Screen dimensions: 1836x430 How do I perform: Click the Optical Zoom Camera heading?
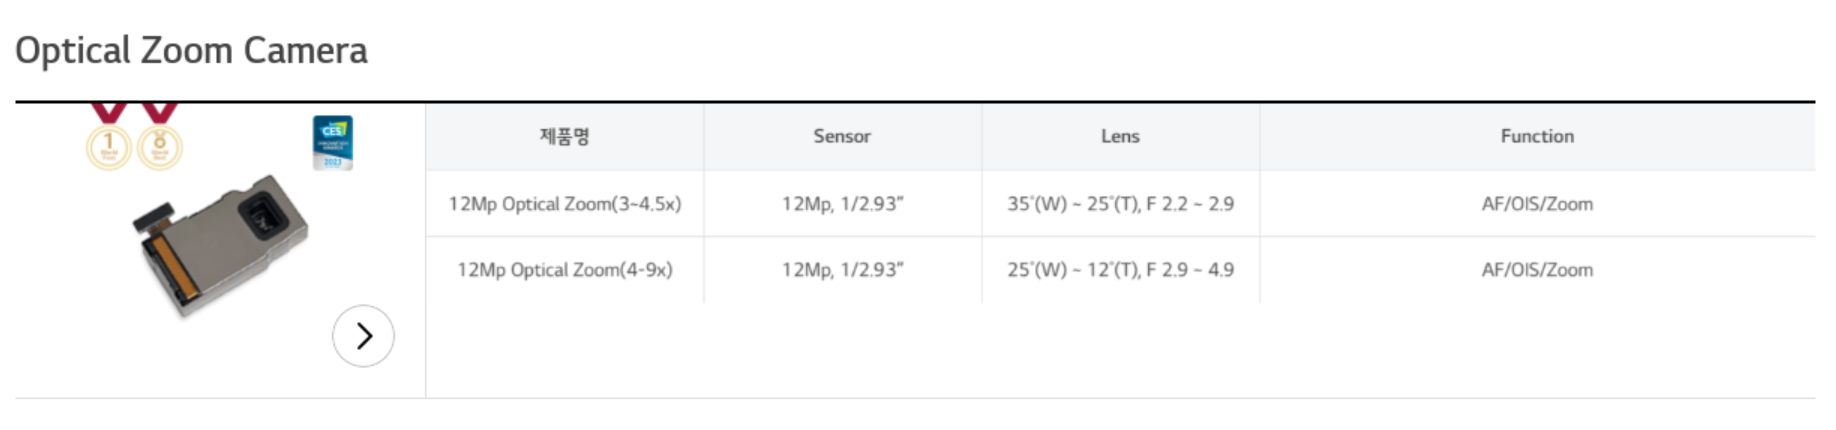tap(191, 50)
